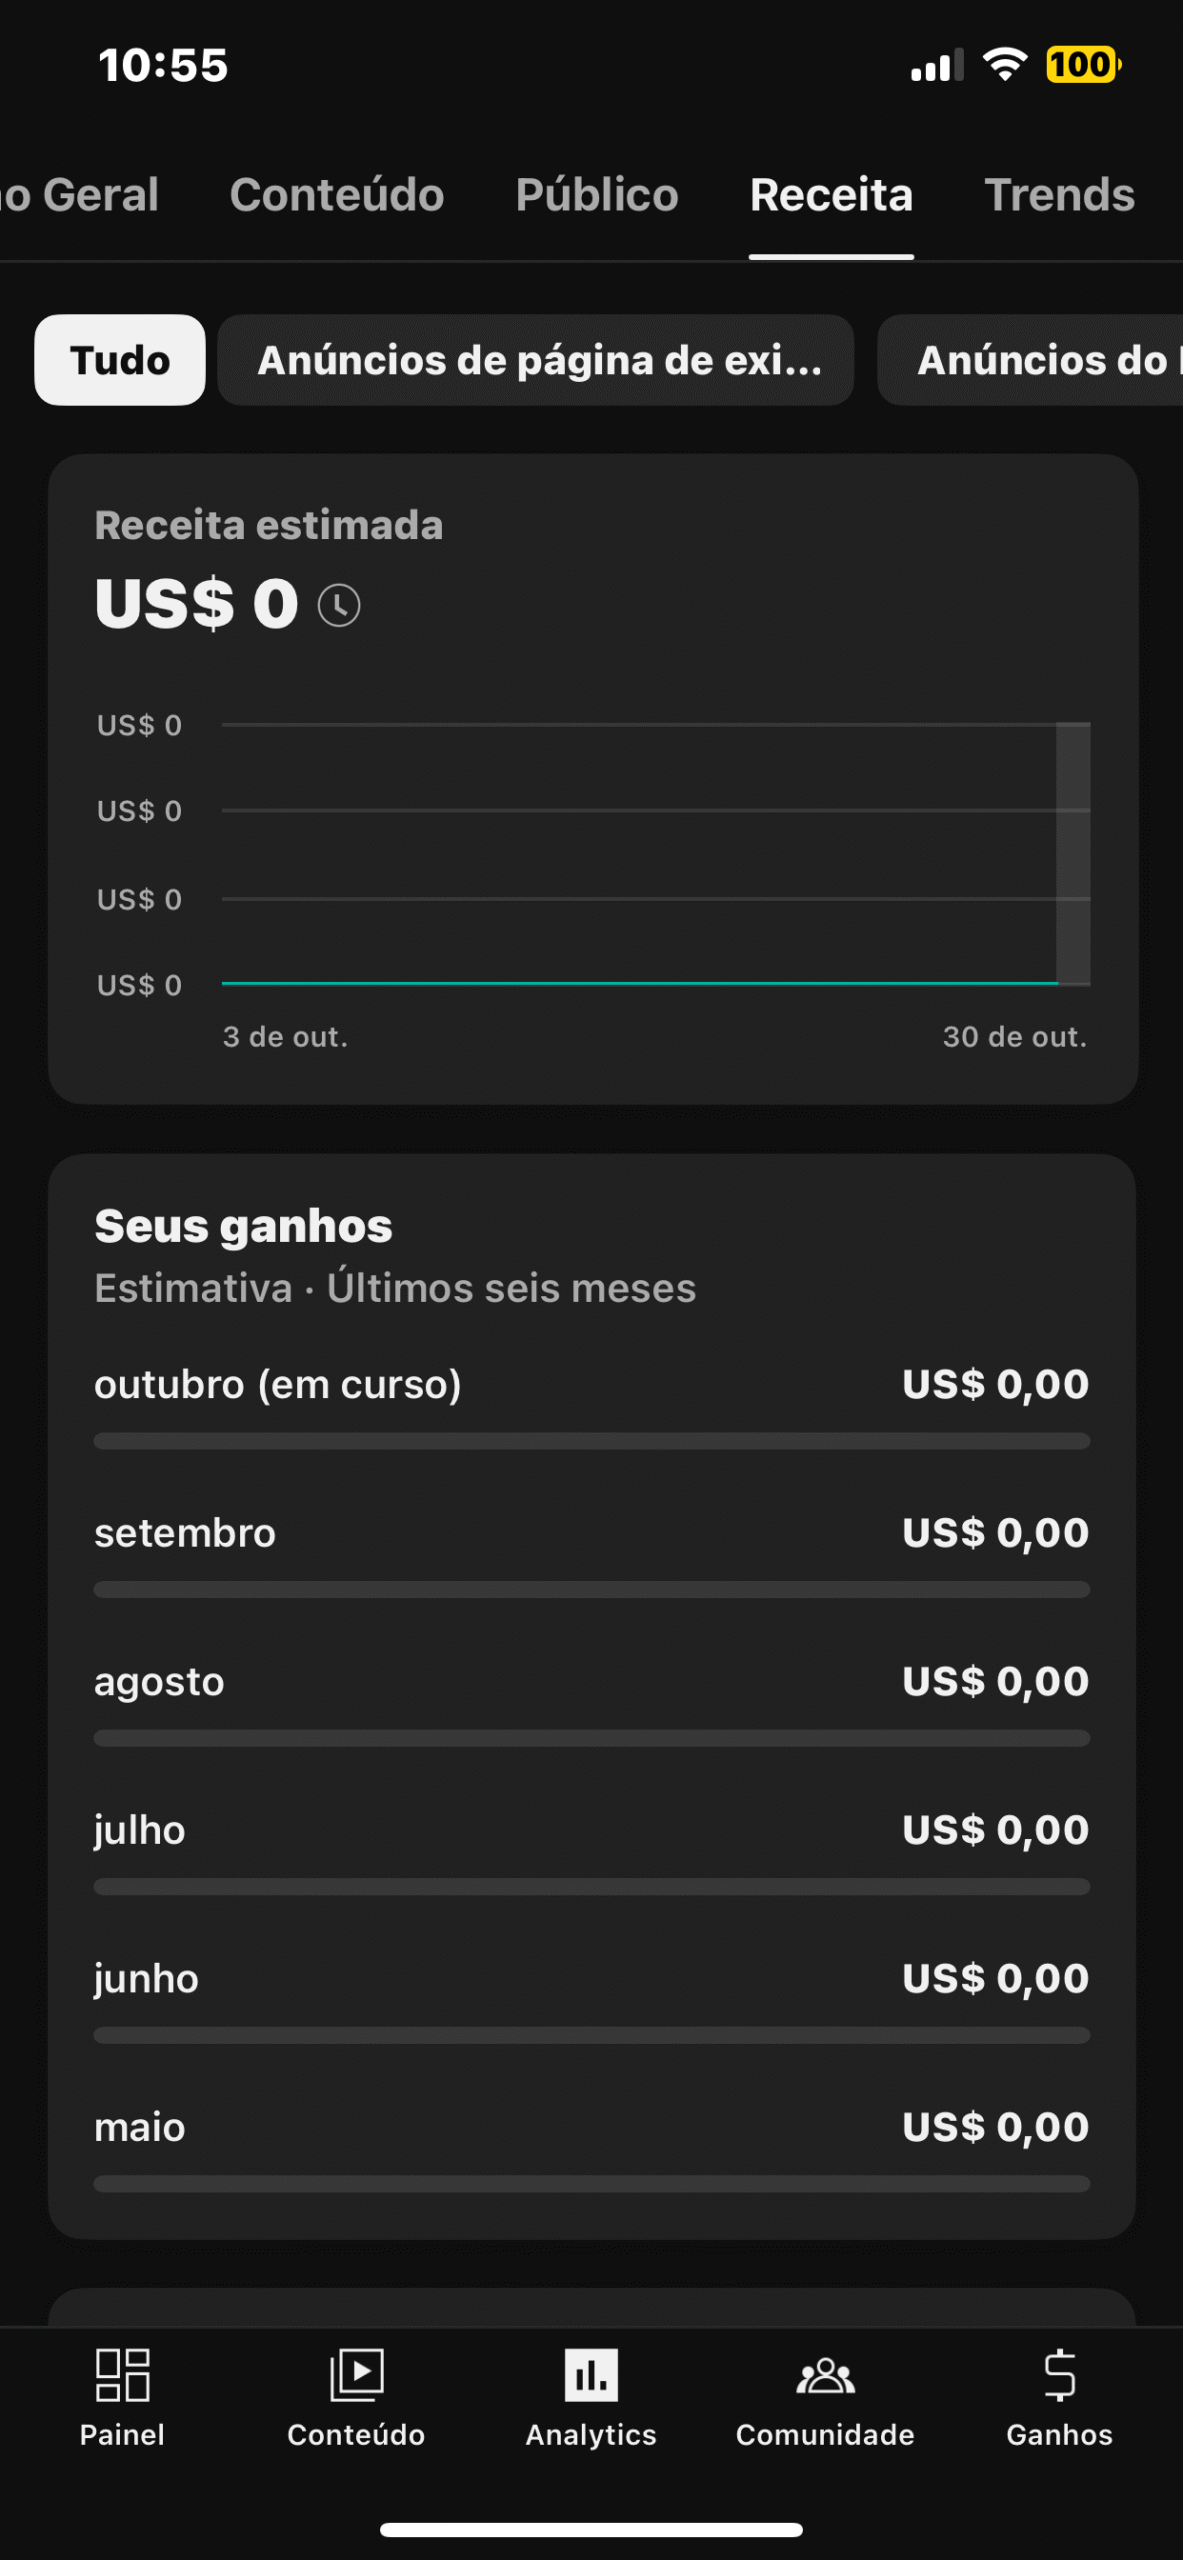Viewport: 1183px width, 2560px height.
Task: Tap the Receita estimada heading
Action: 269,526
